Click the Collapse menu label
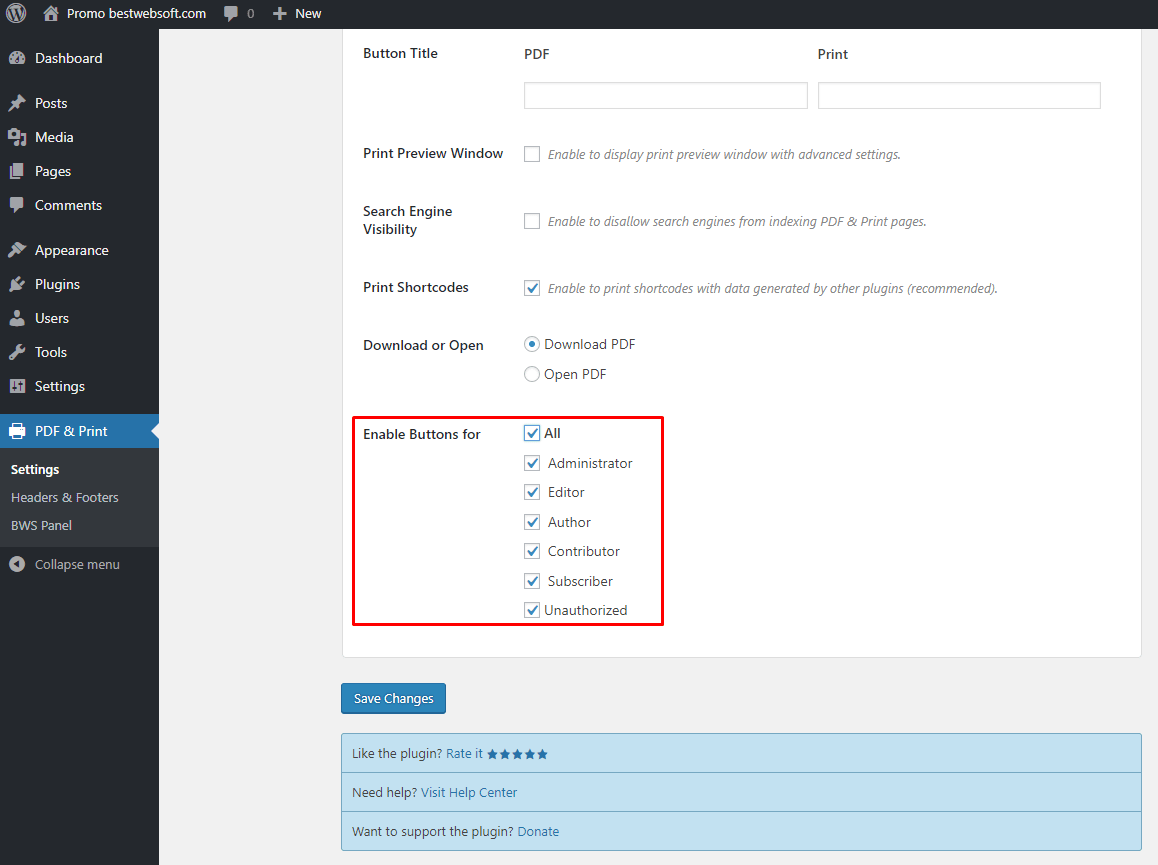 tap(77, 564)
